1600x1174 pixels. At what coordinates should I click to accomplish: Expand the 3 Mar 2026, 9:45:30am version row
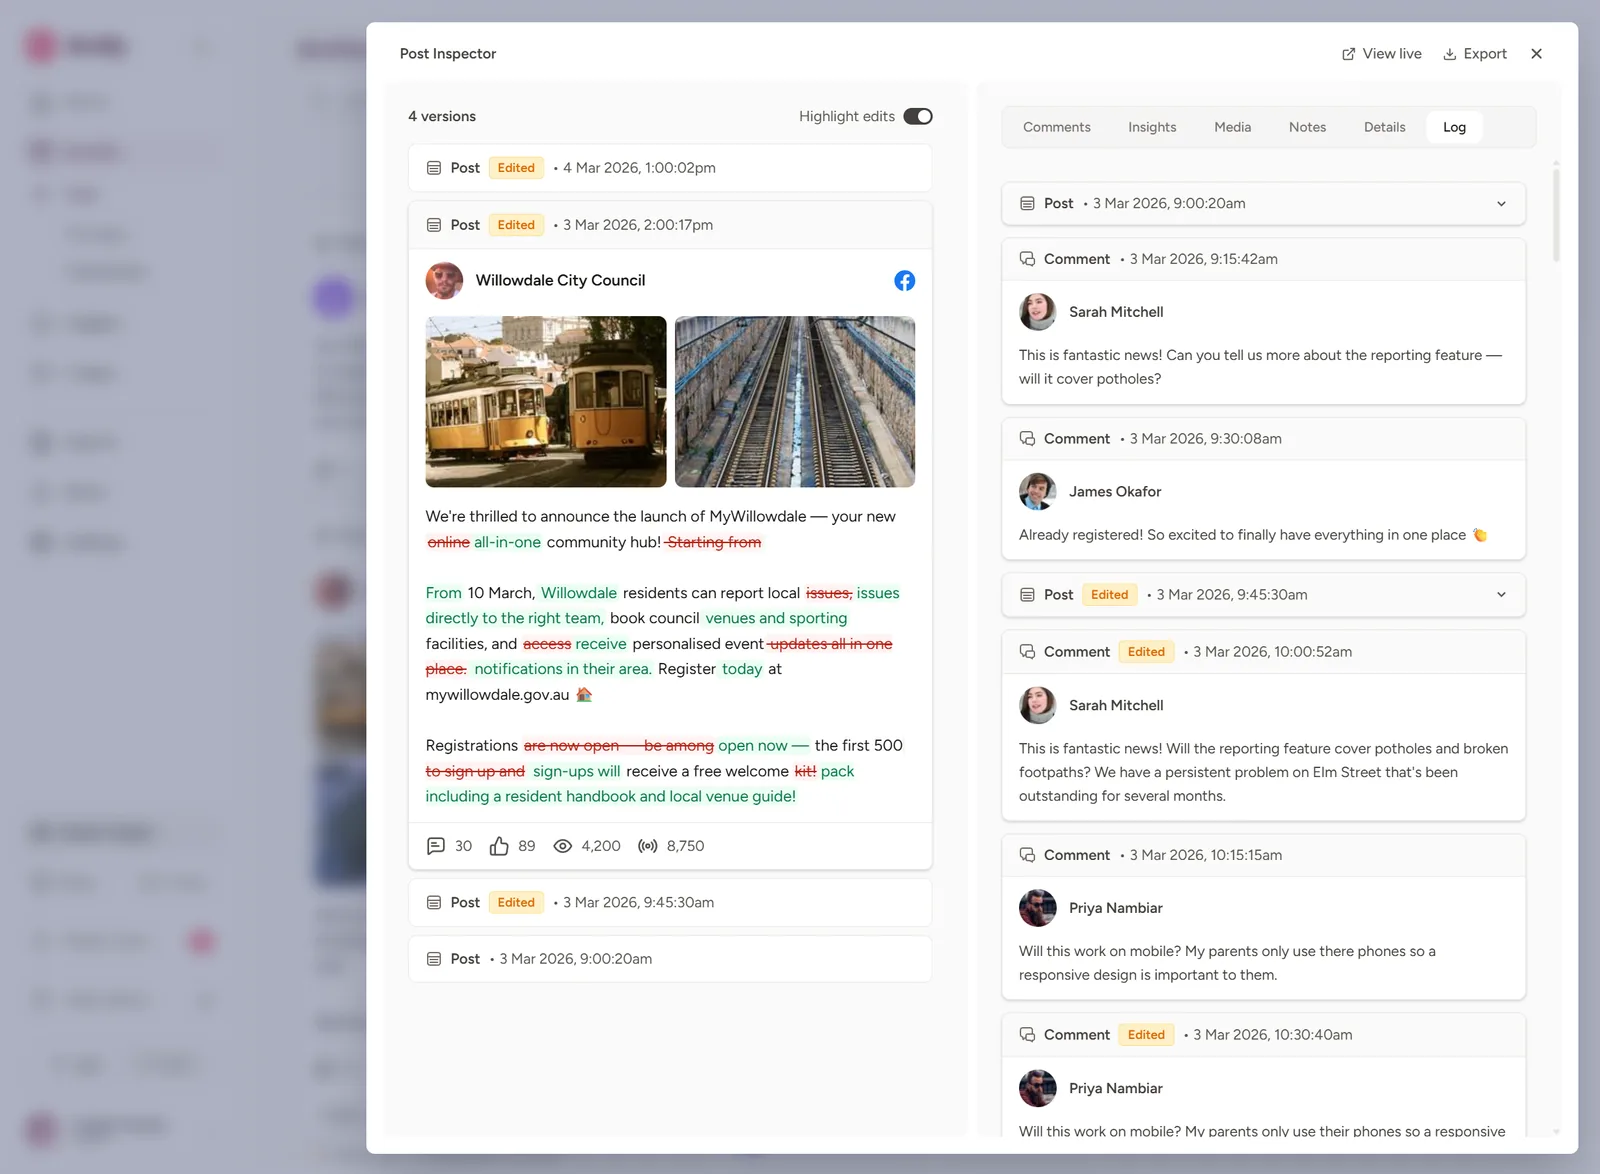tap(670, 902)
